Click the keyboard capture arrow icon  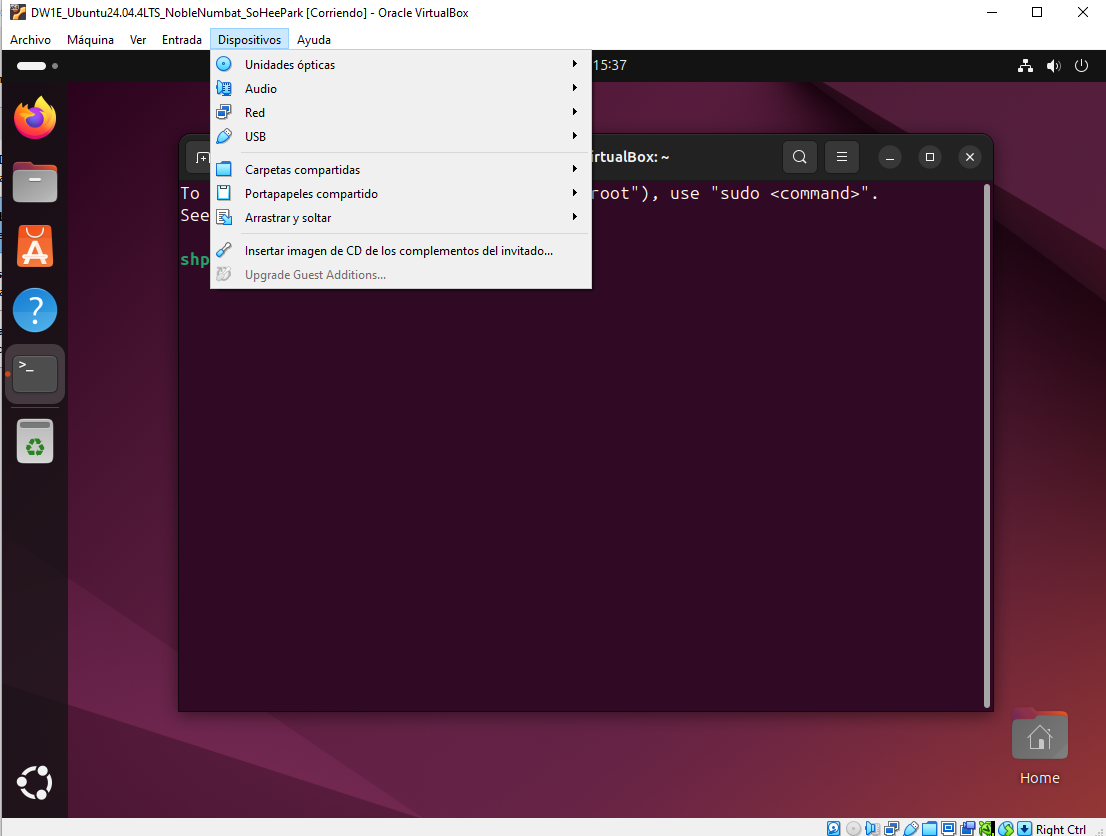coord(1024,828)
